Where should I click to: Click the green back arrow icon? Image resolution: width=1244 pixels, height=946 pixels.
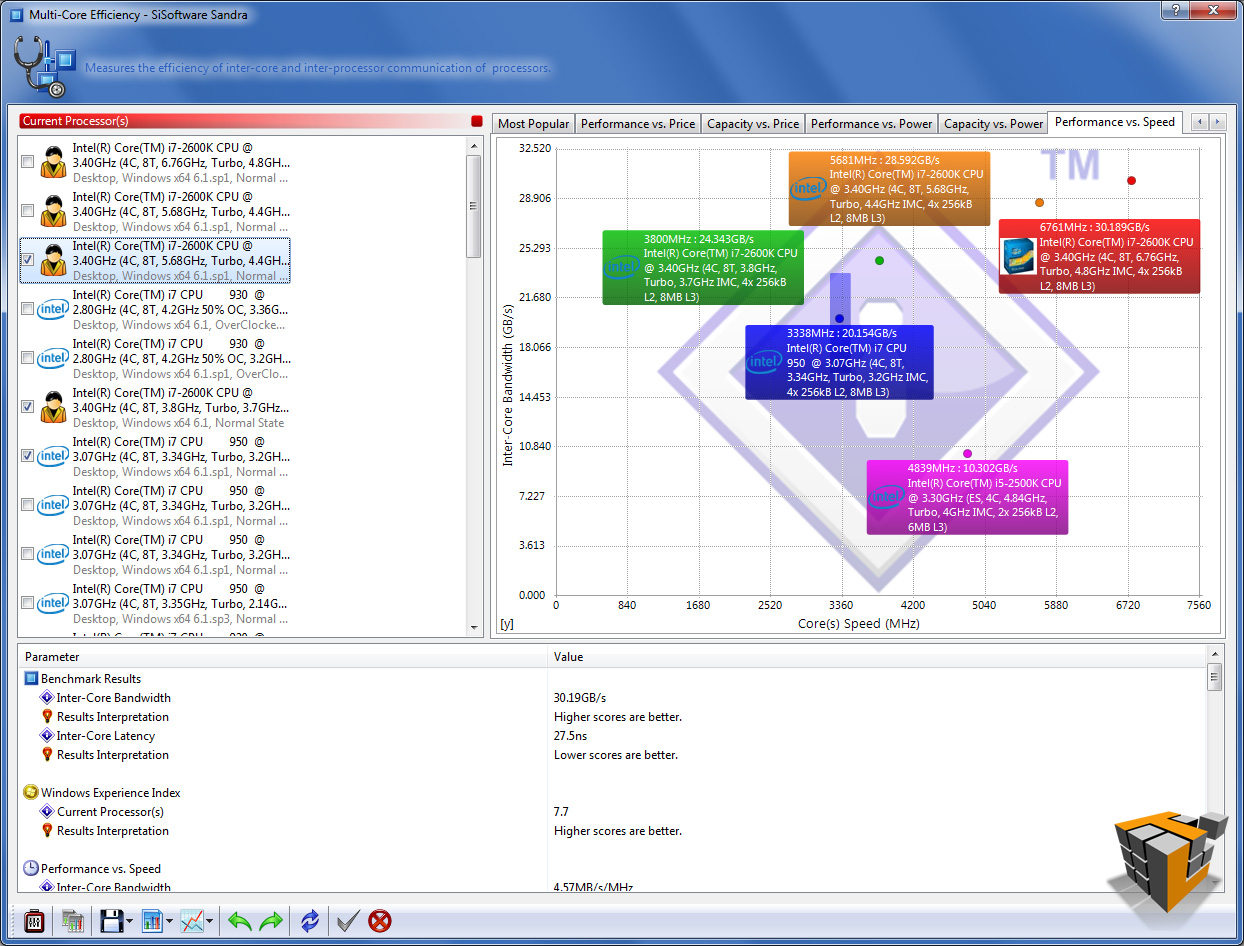click(x=240, y=921)
